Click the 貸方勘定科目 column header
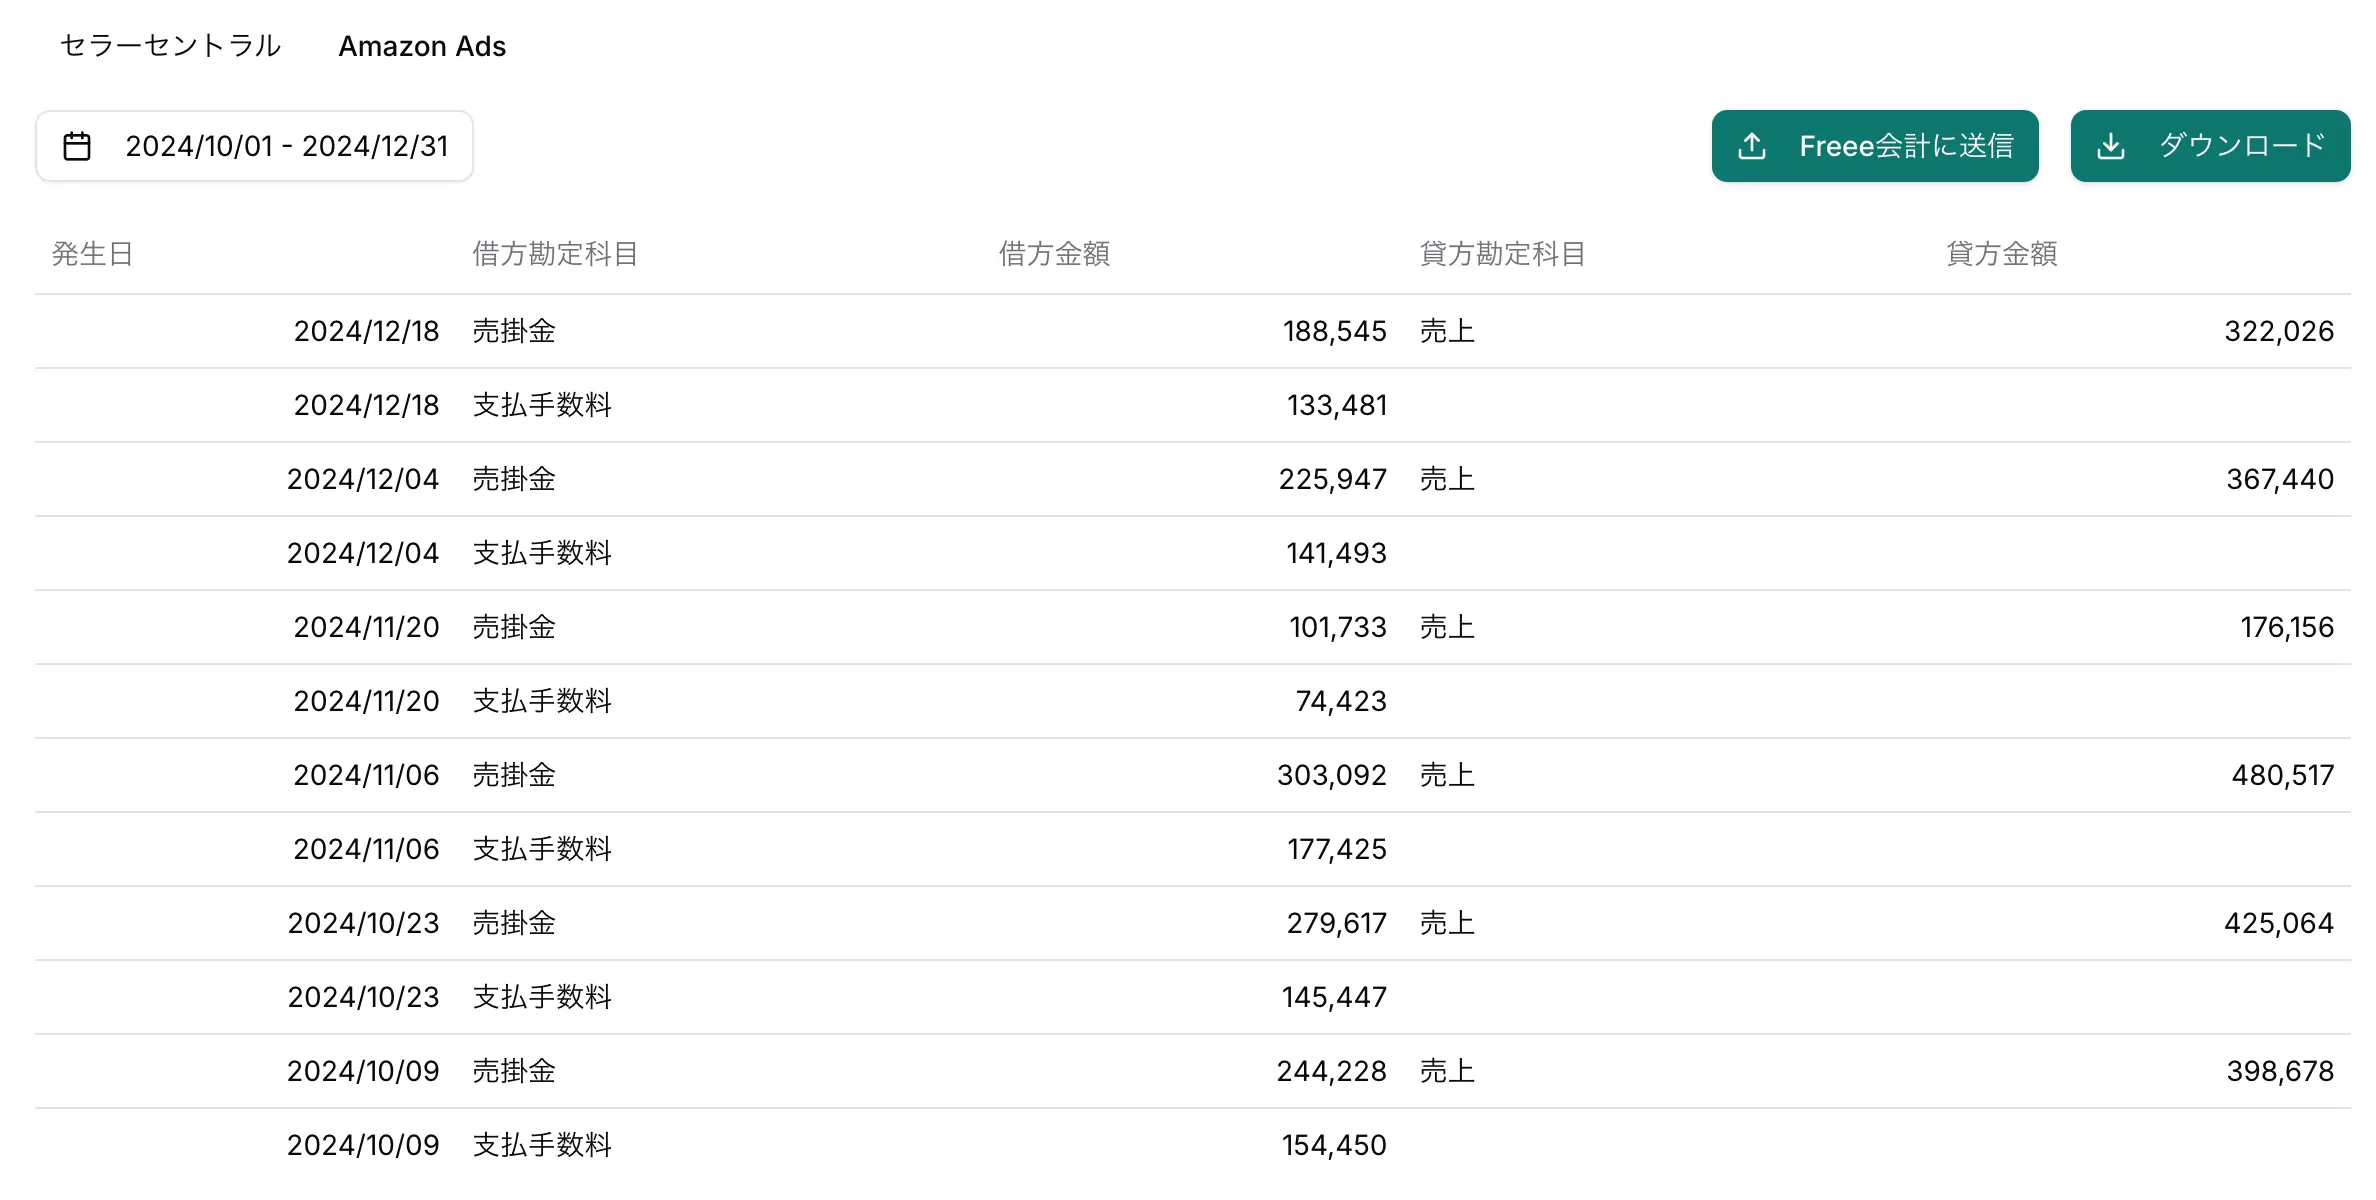This screenshot has height=1200, width=2376. [x=1502, y=254]
